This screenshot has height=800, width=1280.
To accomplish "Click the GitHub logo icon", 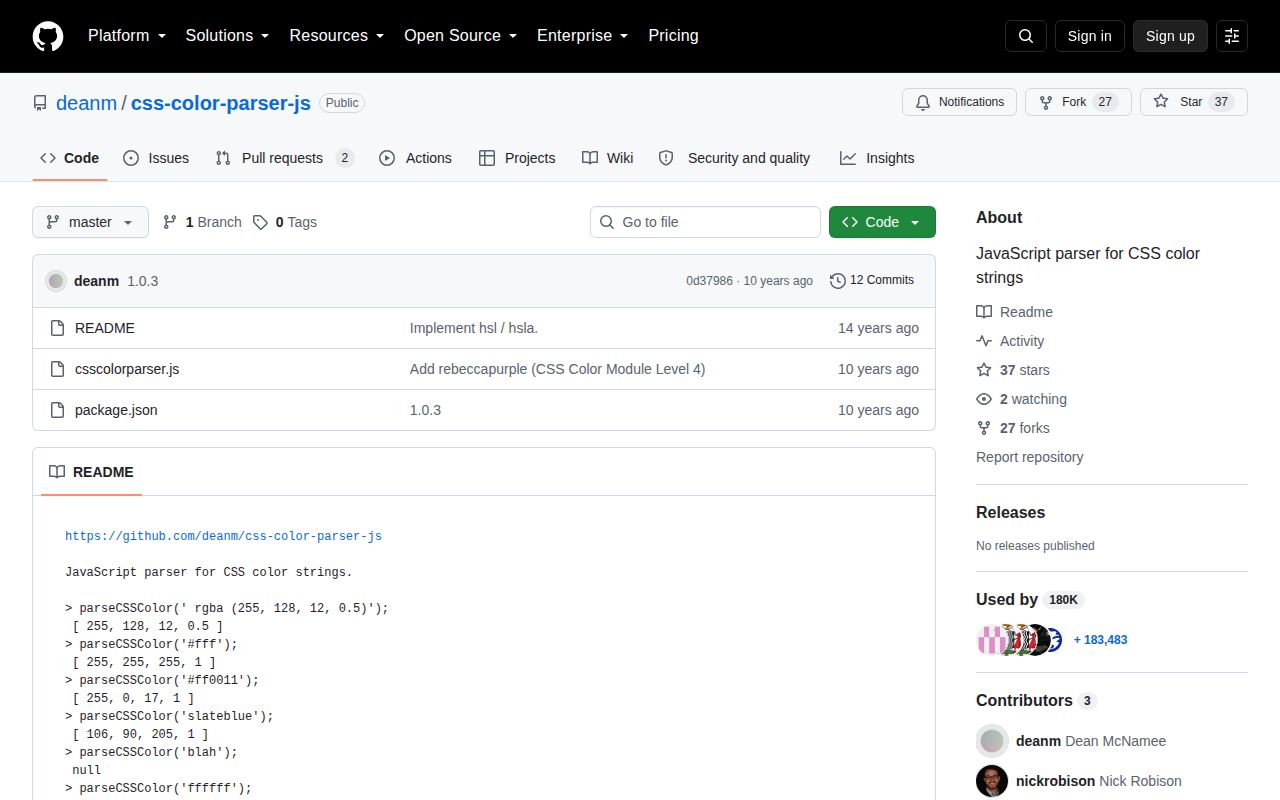I will 48,36.
